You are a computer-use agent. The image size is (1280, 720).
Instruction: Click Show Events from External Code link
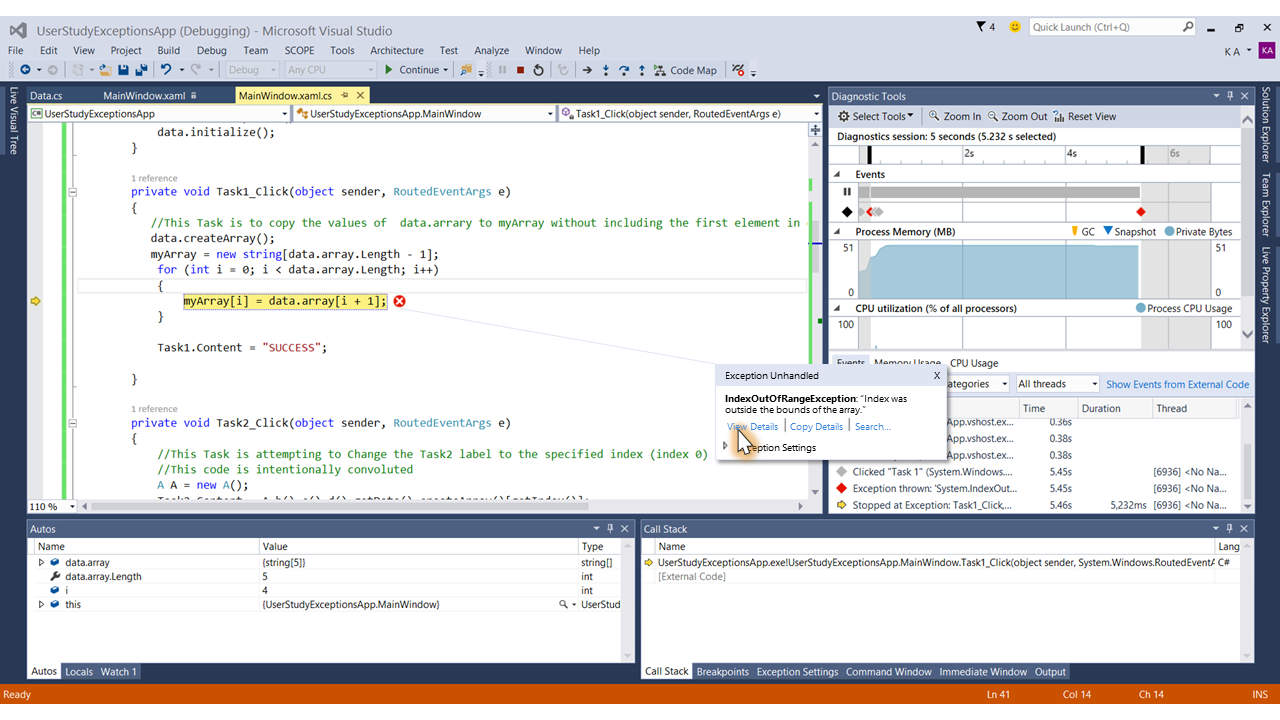click(1177, 384)
